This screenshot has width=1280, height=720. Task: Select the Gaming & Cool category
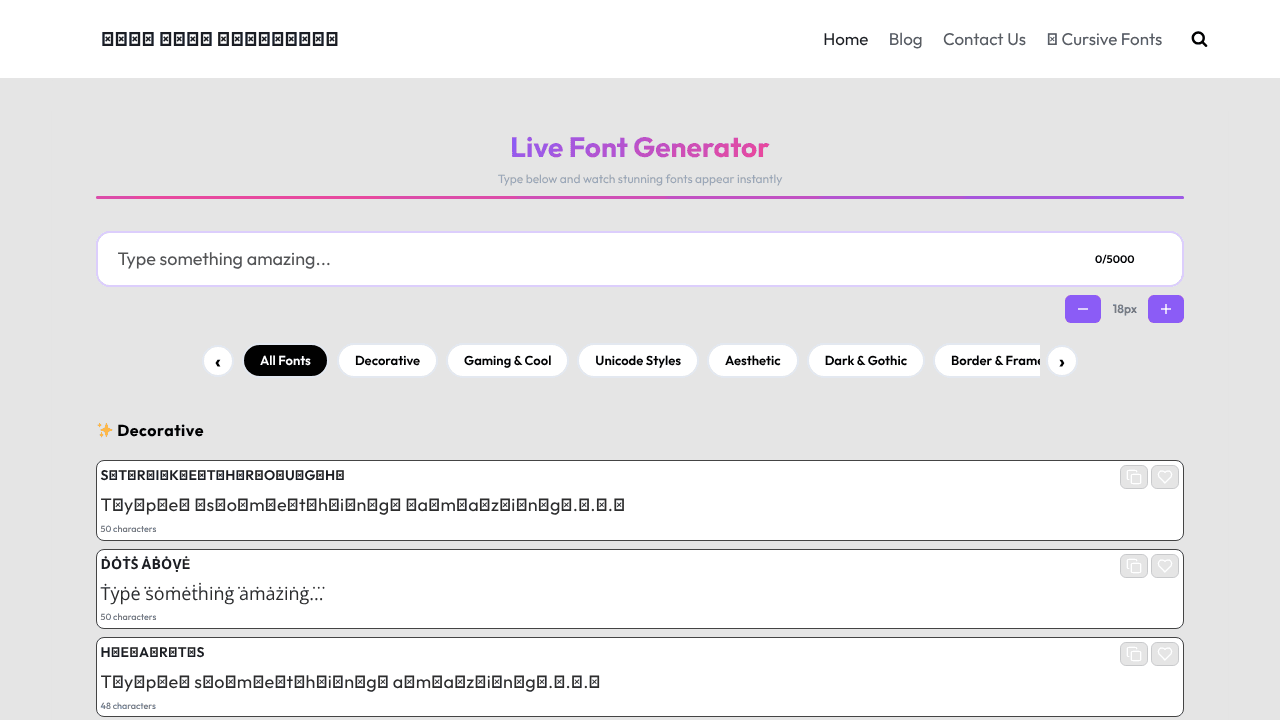point(507,361)
